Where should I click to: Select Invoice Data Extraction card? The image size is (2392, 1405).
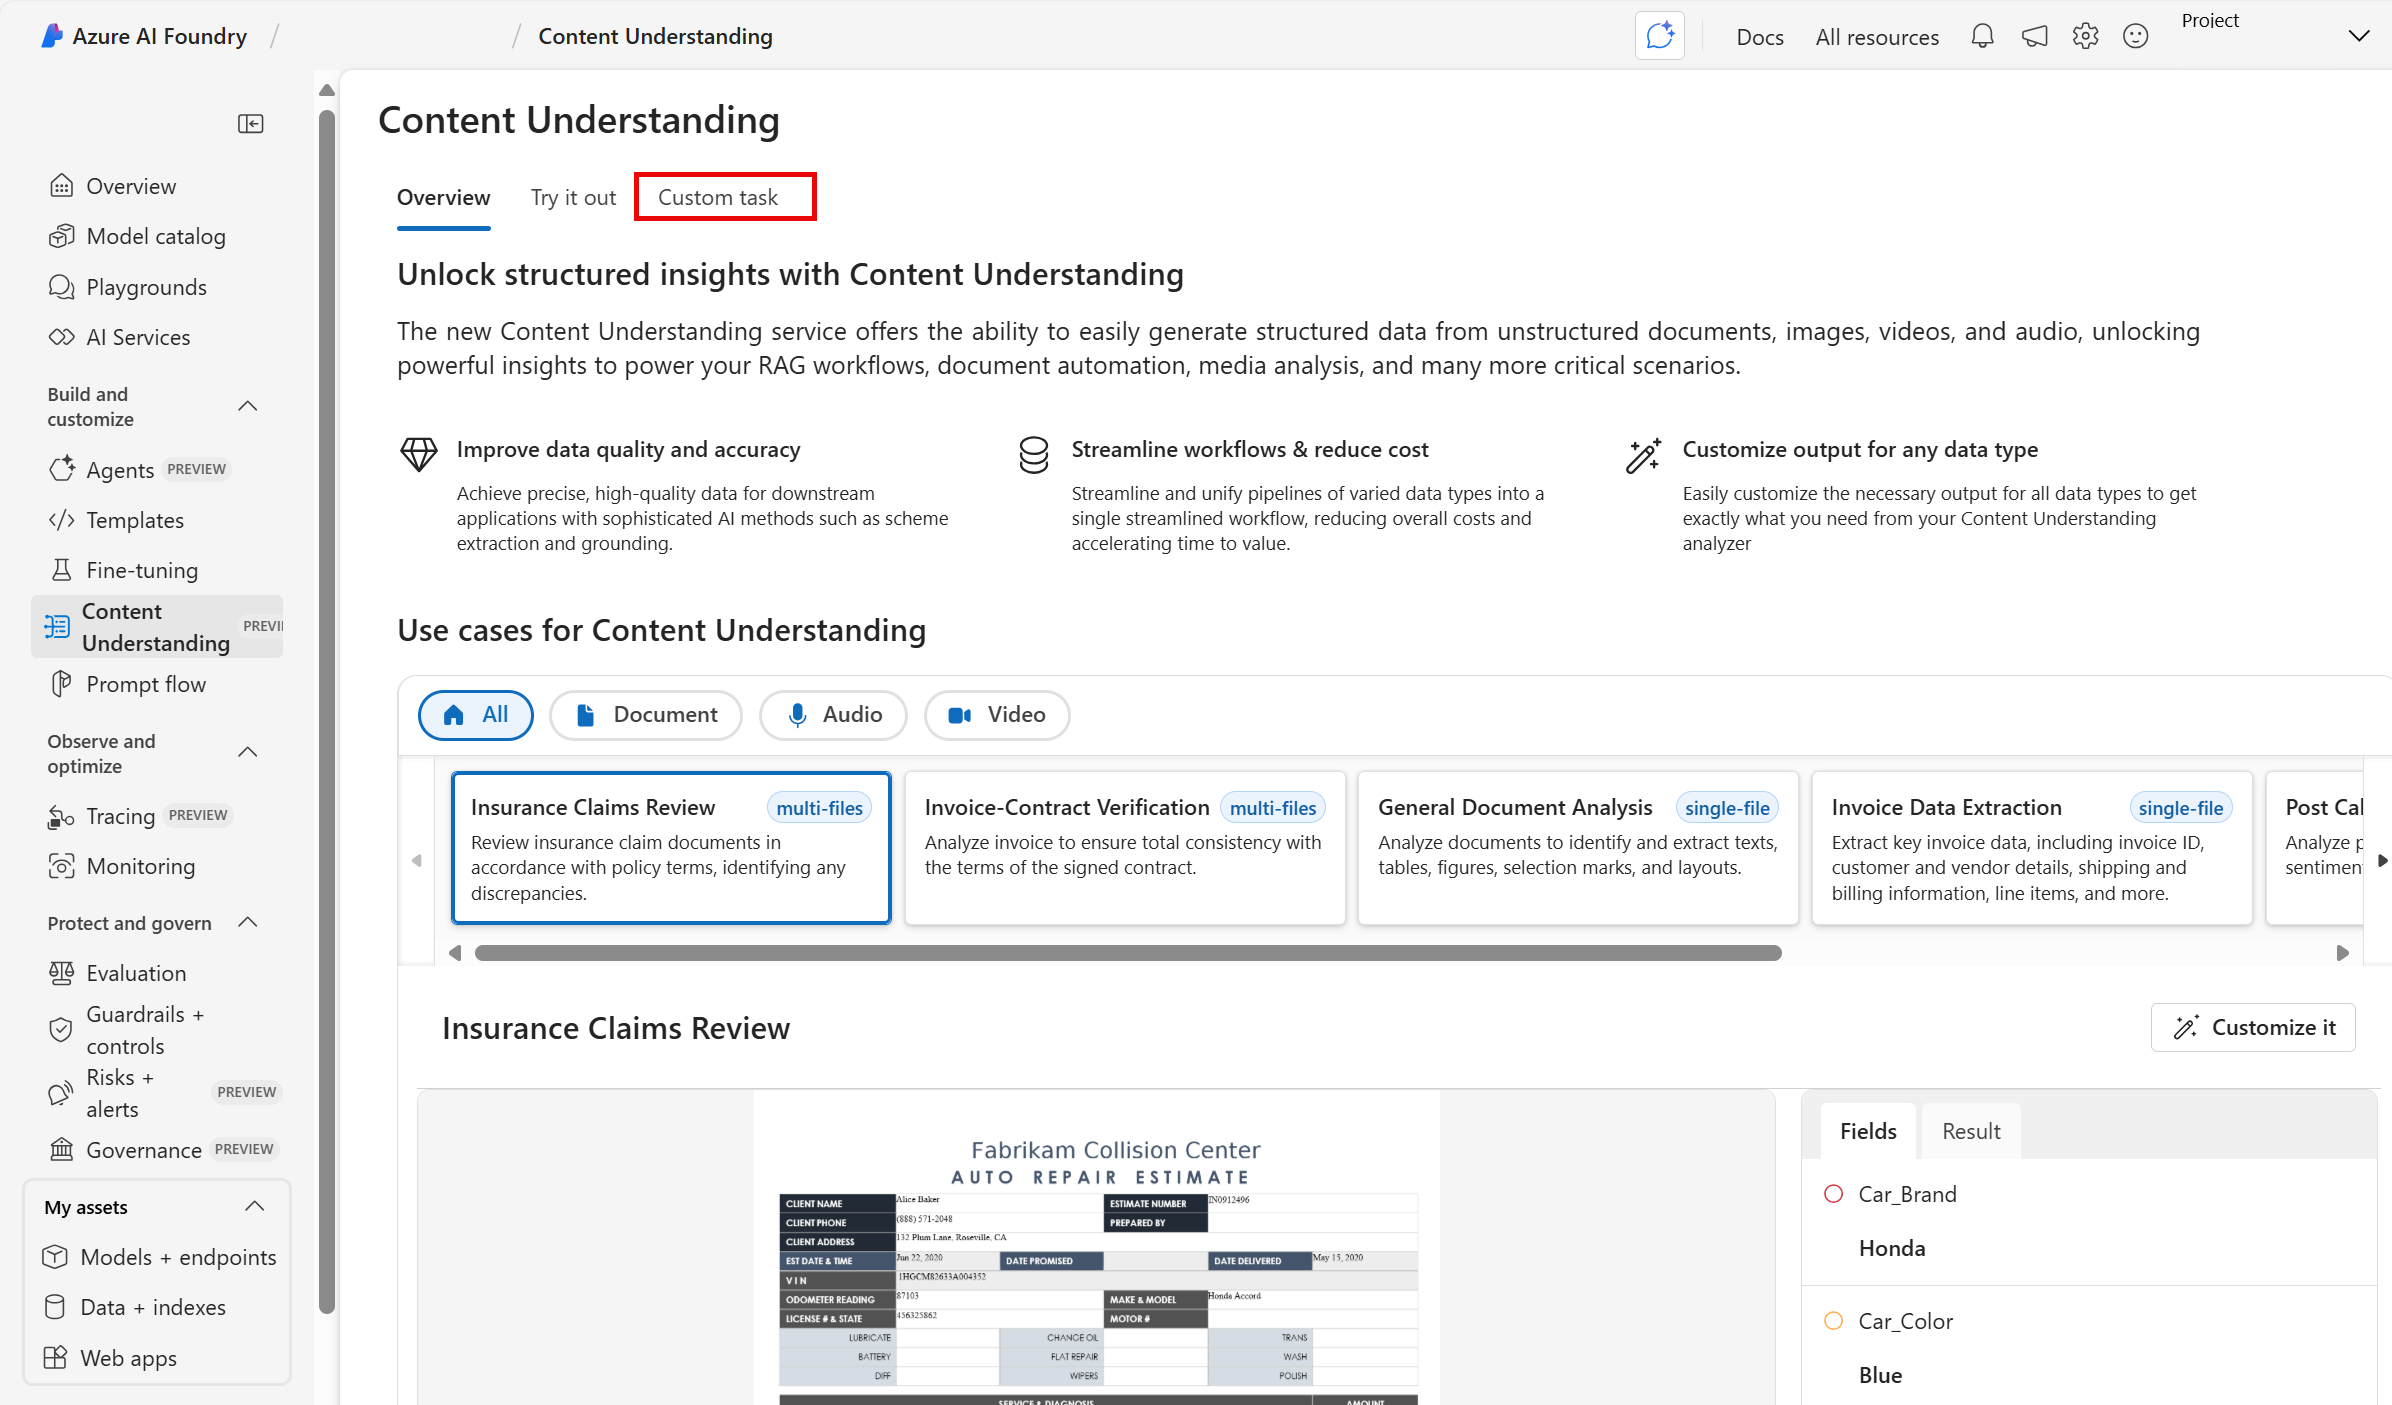[x=2032, y=848]
